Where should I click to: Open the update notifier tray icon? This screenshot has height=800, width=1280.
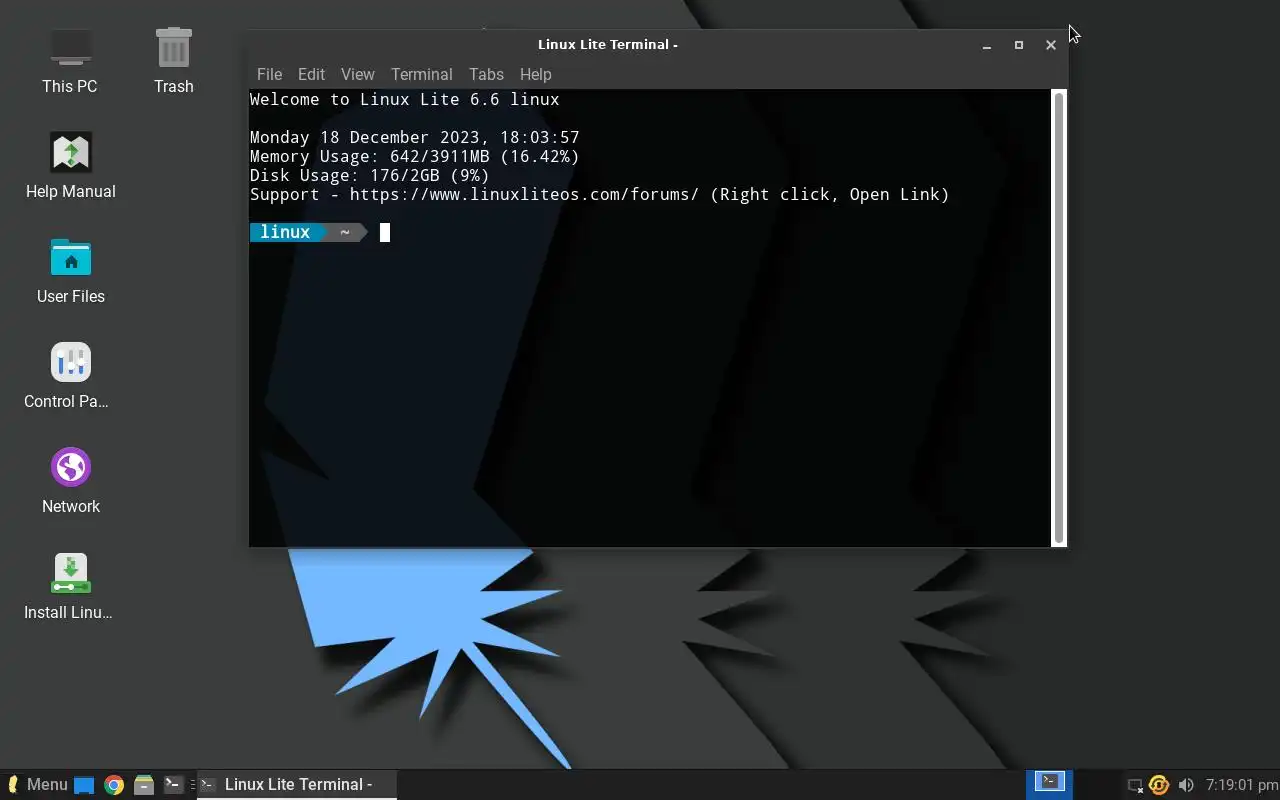pyautogui.click(x=1159, y=785)
